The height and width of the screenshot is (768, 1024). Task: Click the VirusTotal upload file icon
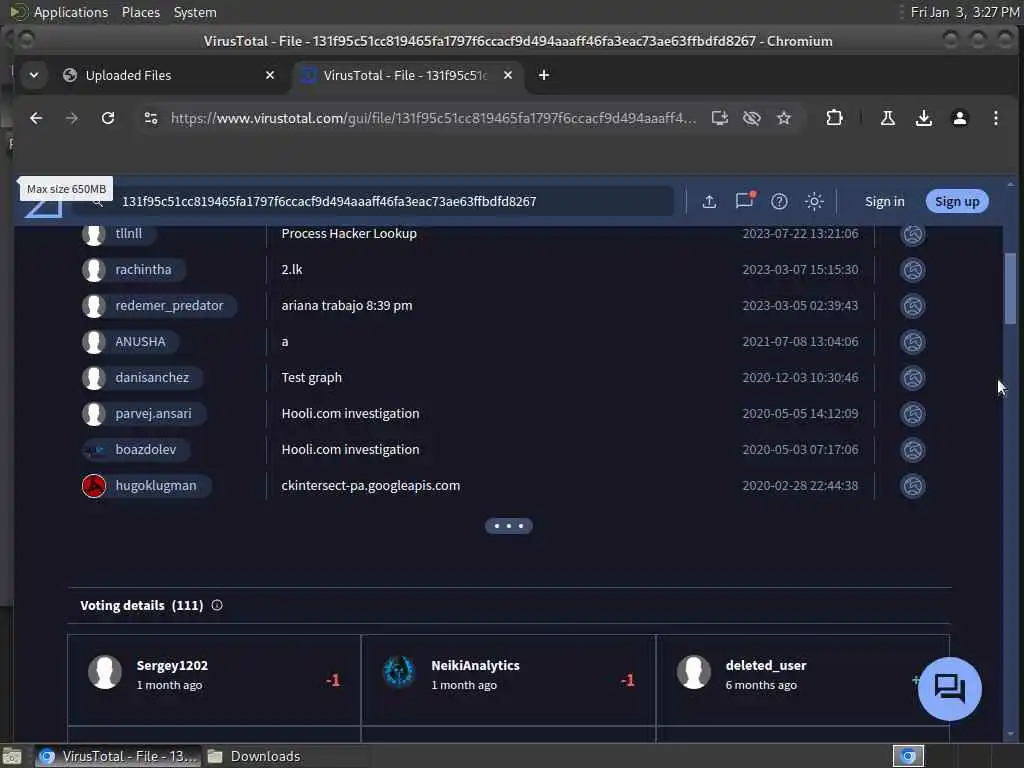(709, 201)
